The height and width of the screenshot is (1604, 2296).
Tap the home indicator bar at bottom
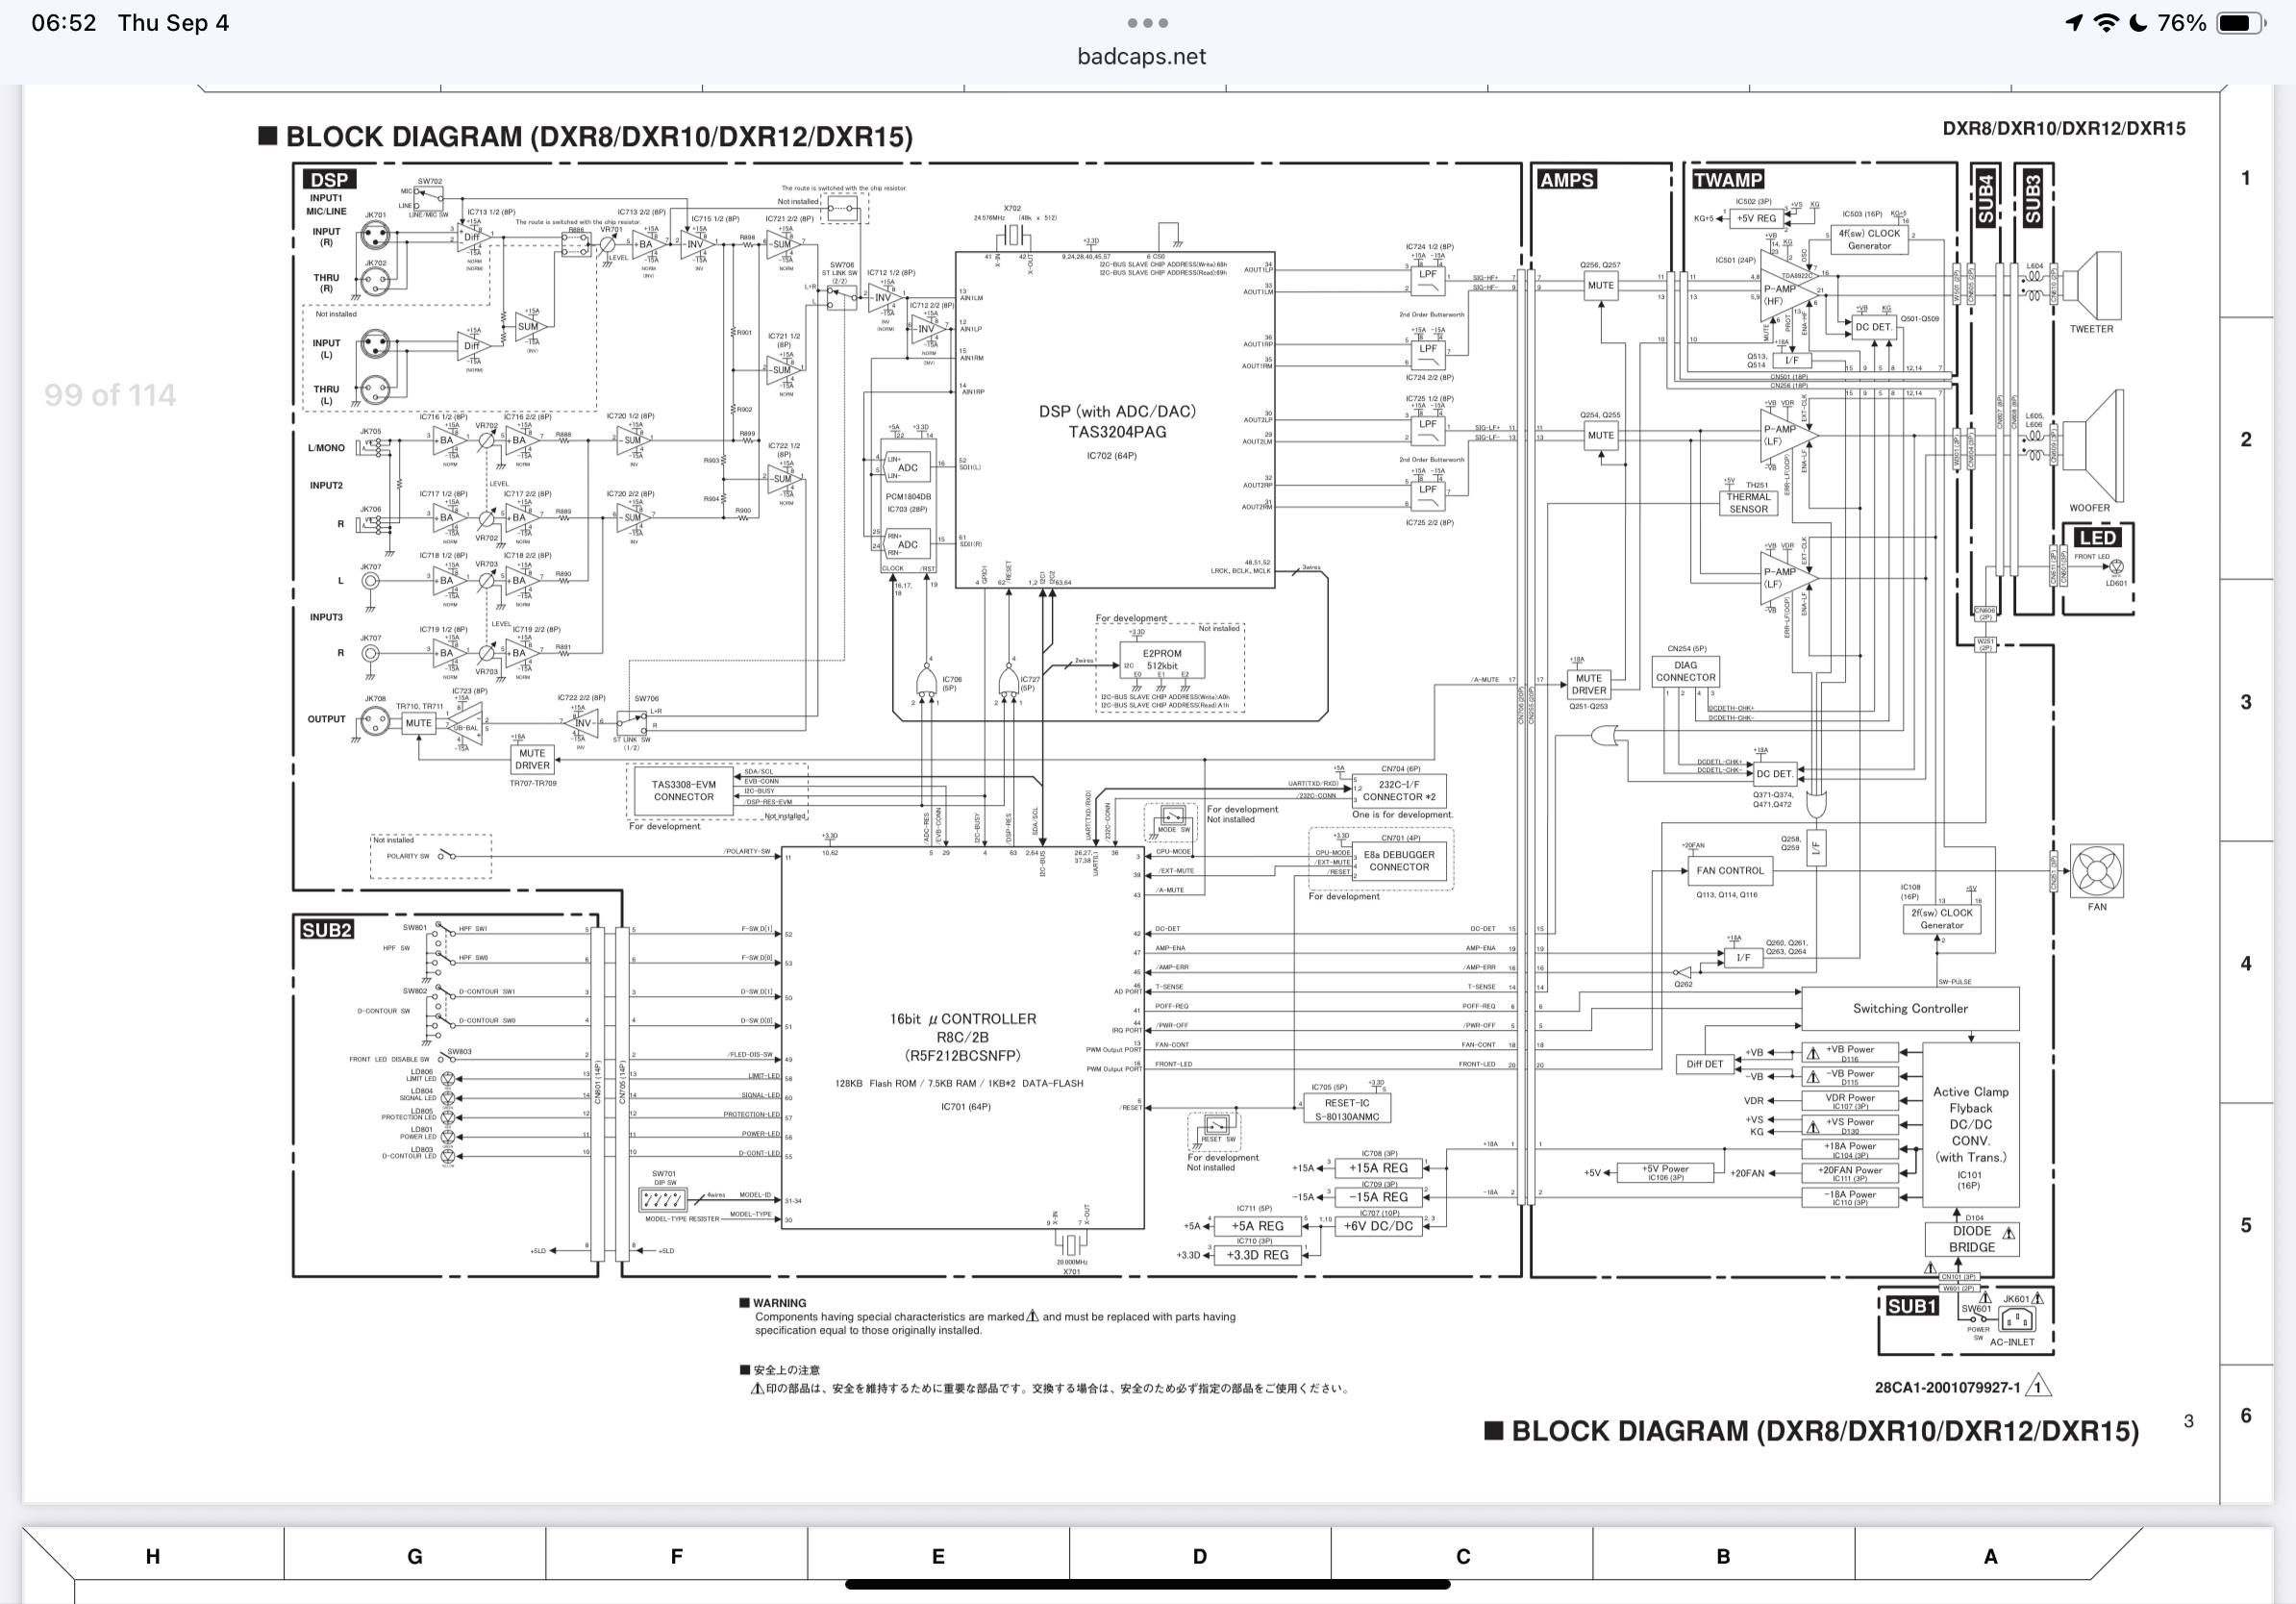click(1147, 1584)
